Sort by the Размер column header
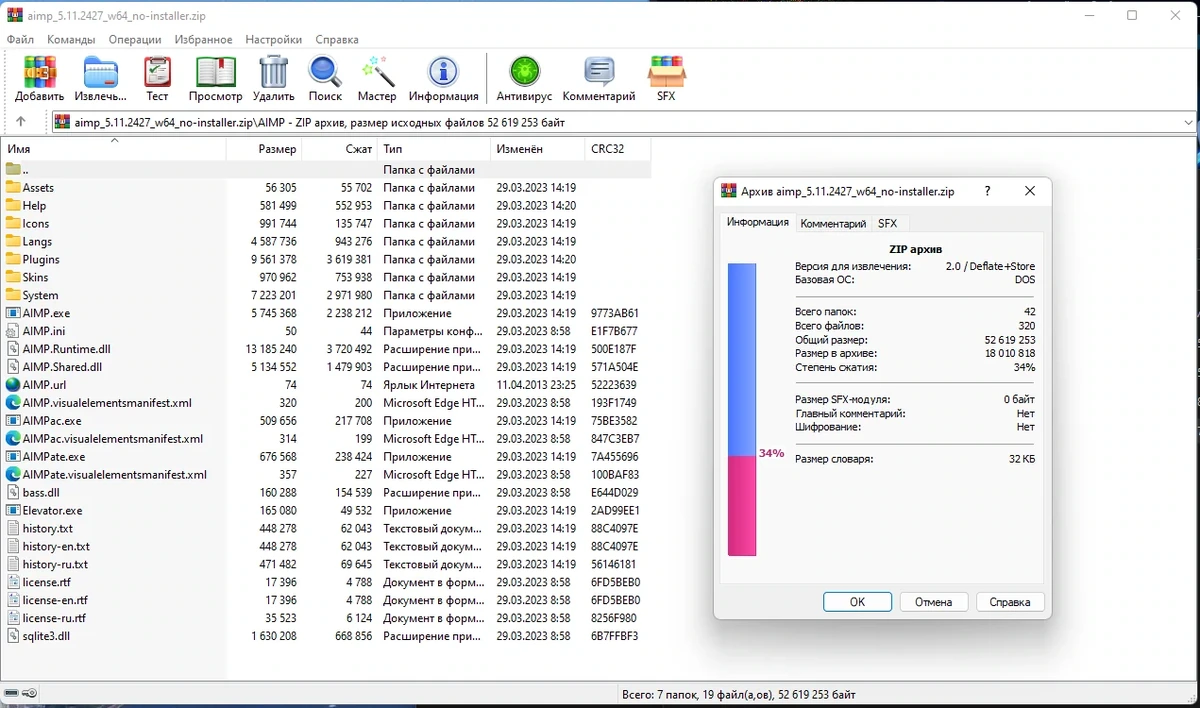Viewport: 1200px width, 708px height. (265, 149)
